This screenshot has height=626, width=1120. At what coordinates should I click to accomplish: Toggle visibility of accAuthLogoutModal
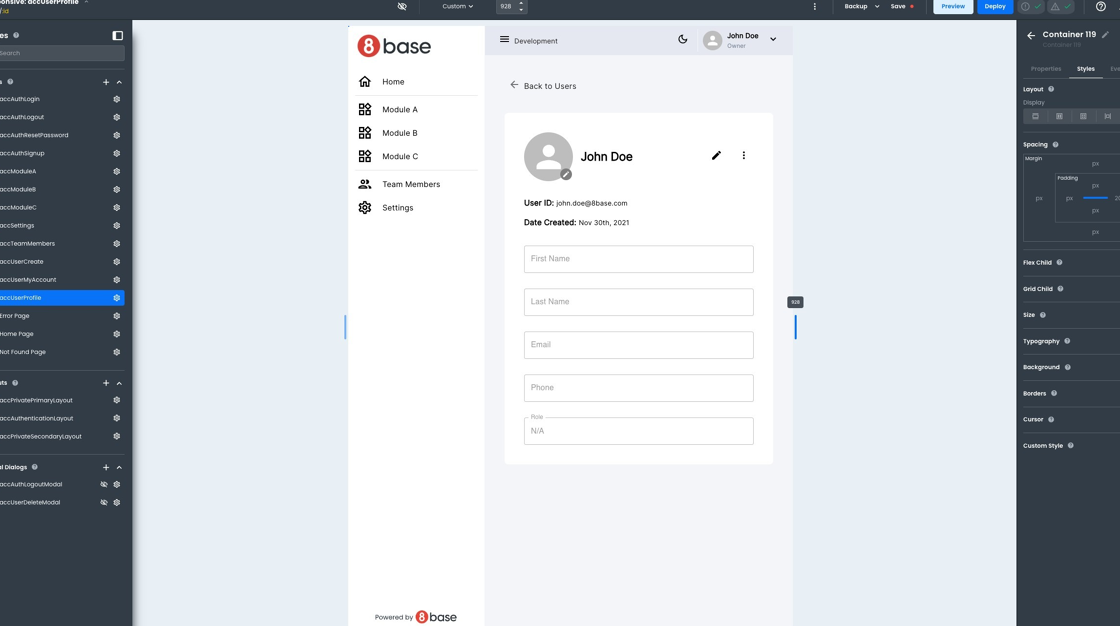[x=104, y=485]
